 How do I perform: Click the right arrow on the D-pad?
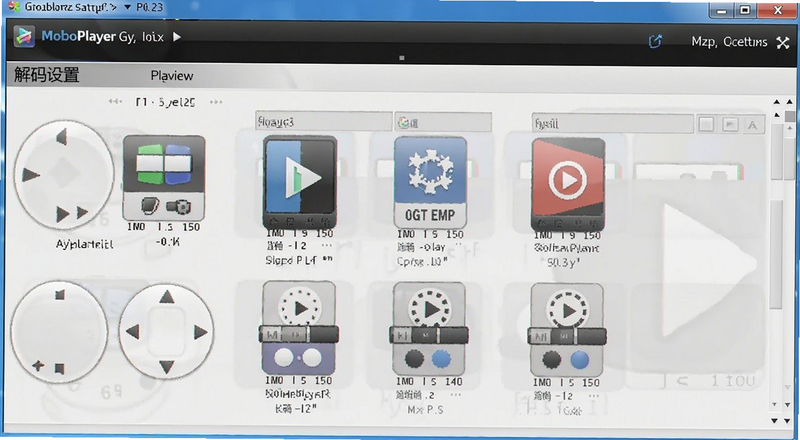click(x=201, y=332)
